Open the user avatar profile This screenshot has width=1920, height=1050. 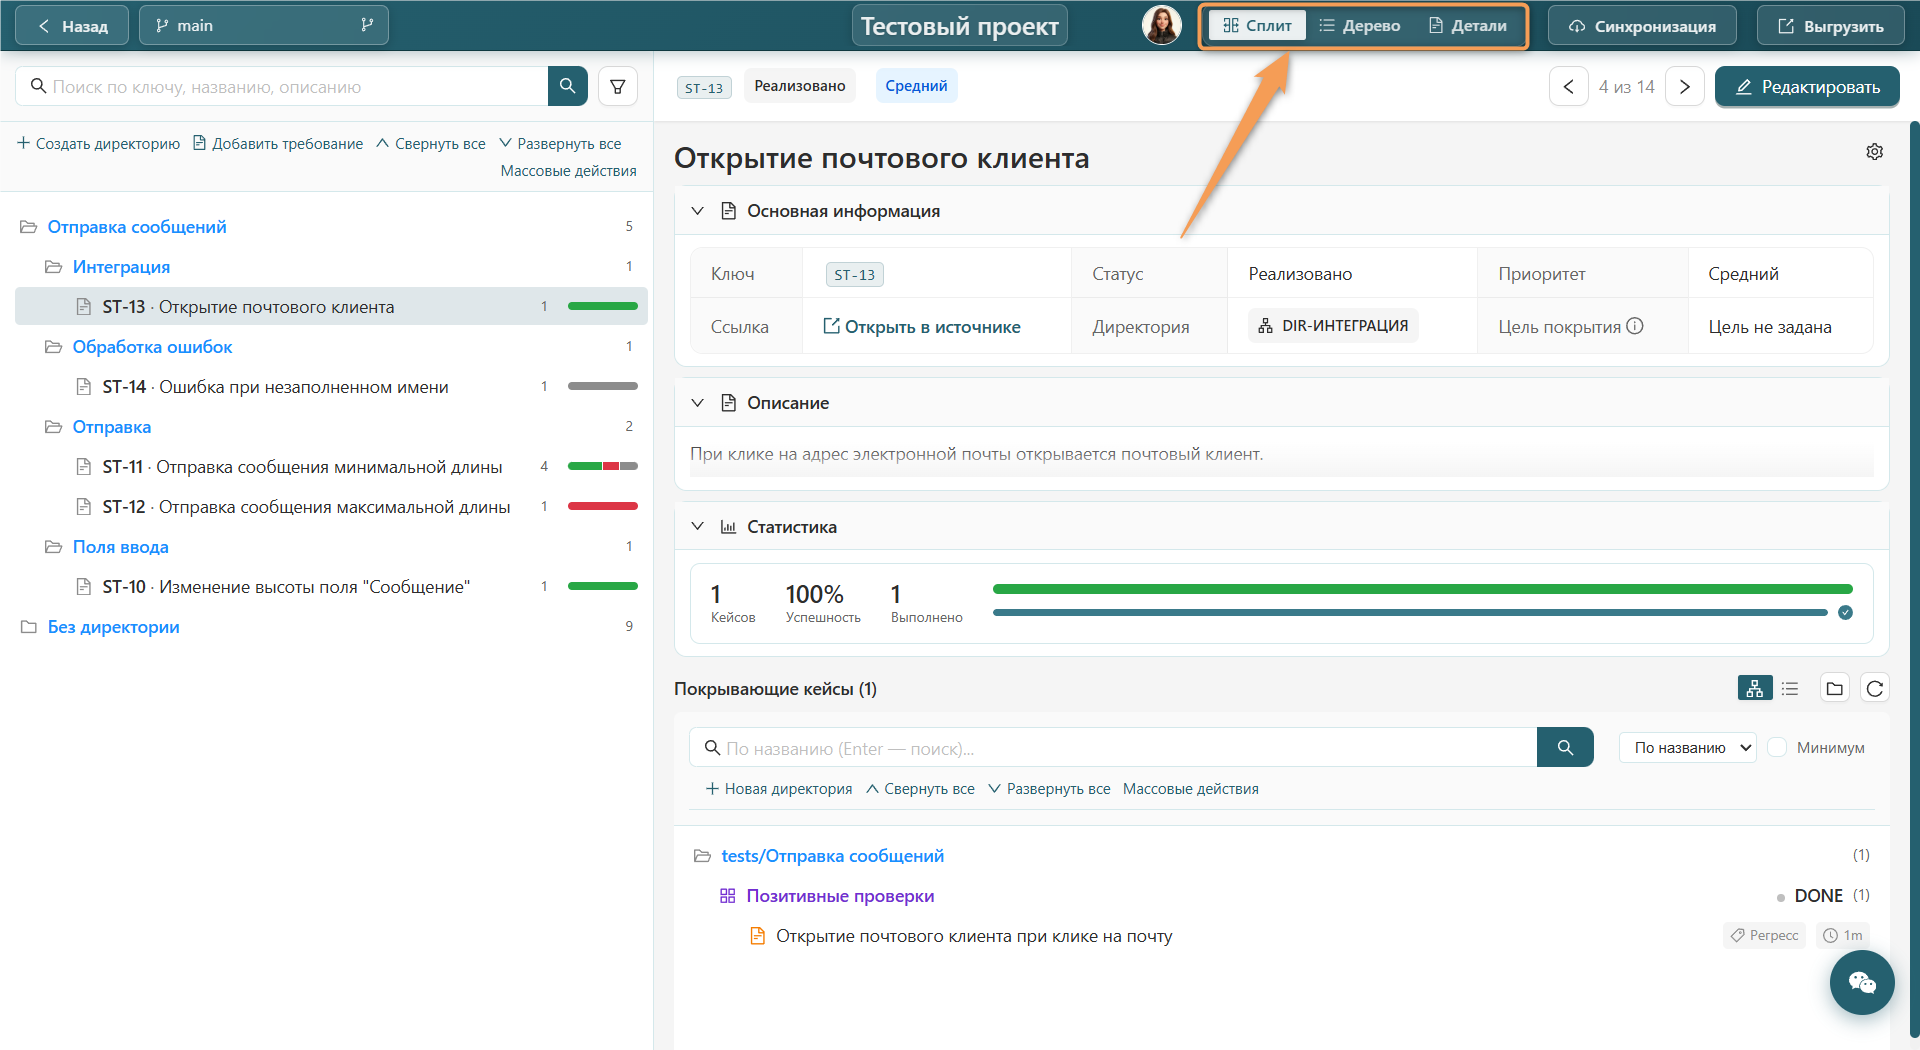(1161, 25)
